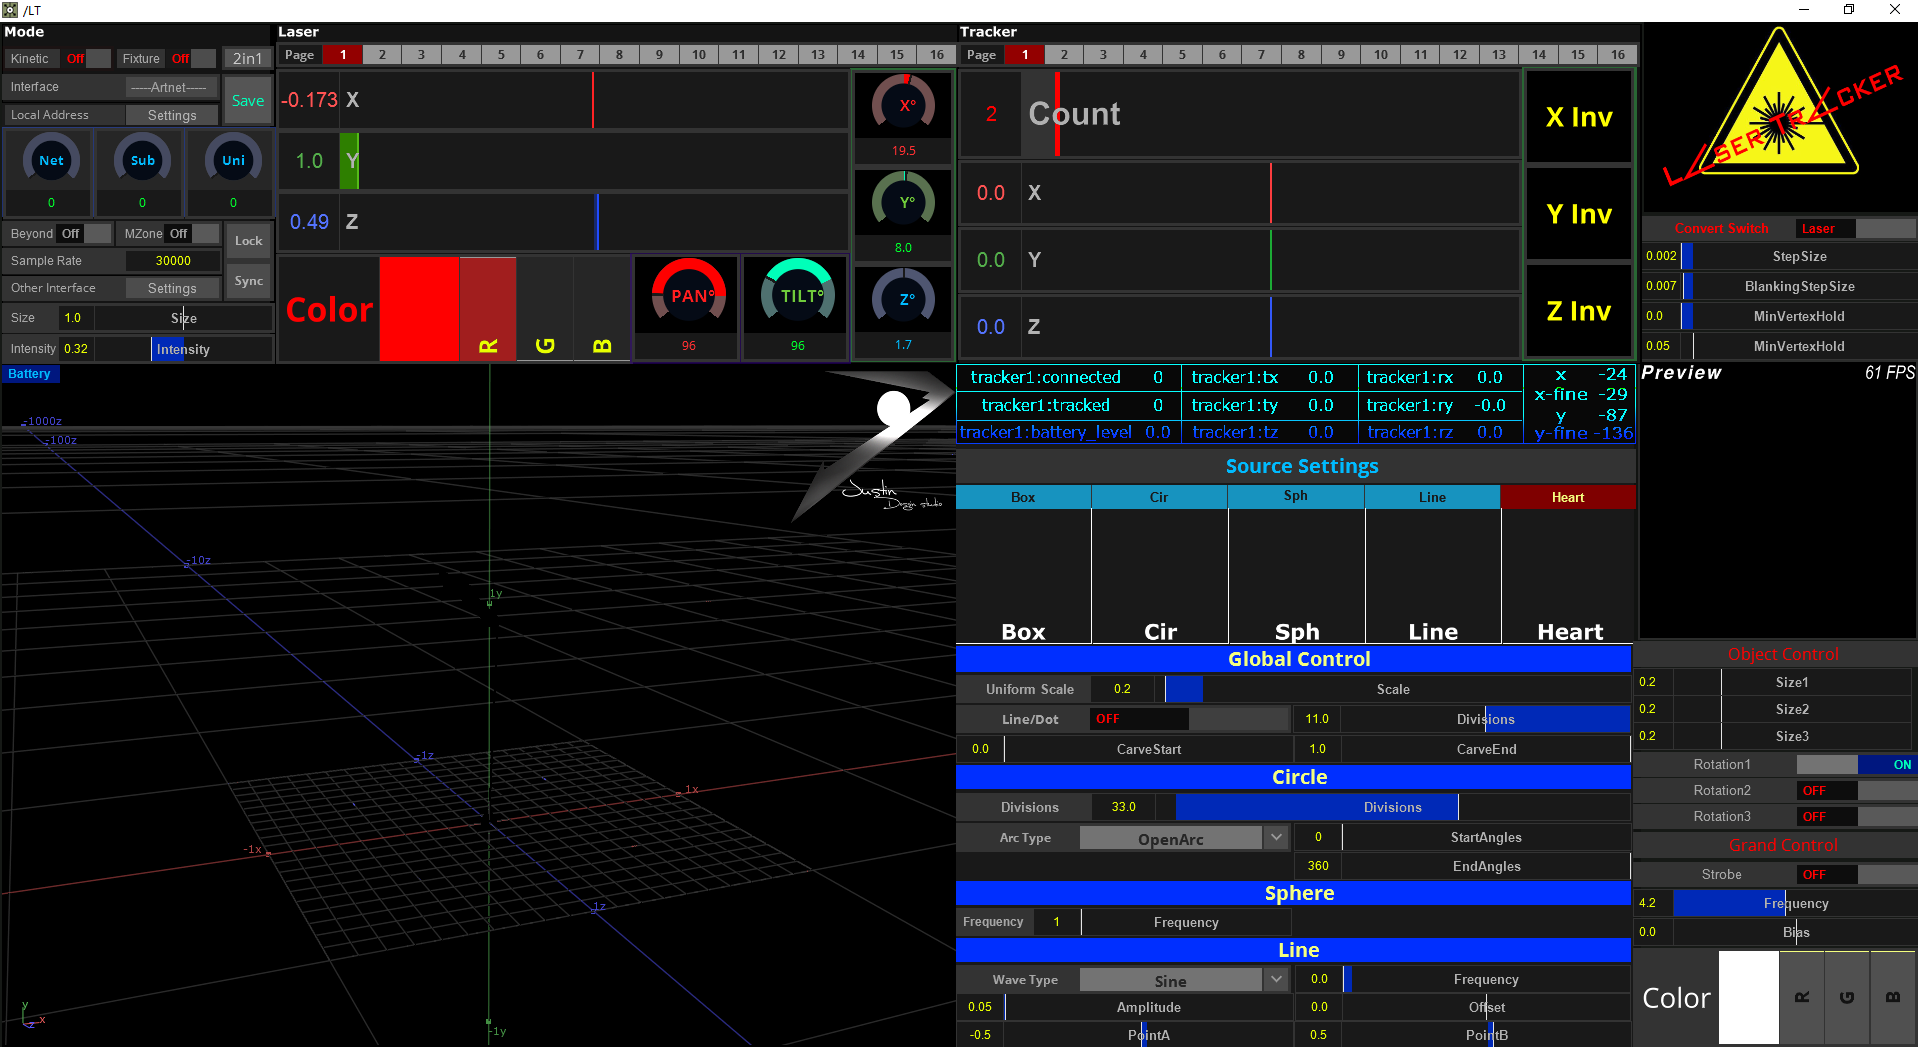1918x1047 pixels.
Task: Click the Y° rotation dial
Action: pos(903,201)
